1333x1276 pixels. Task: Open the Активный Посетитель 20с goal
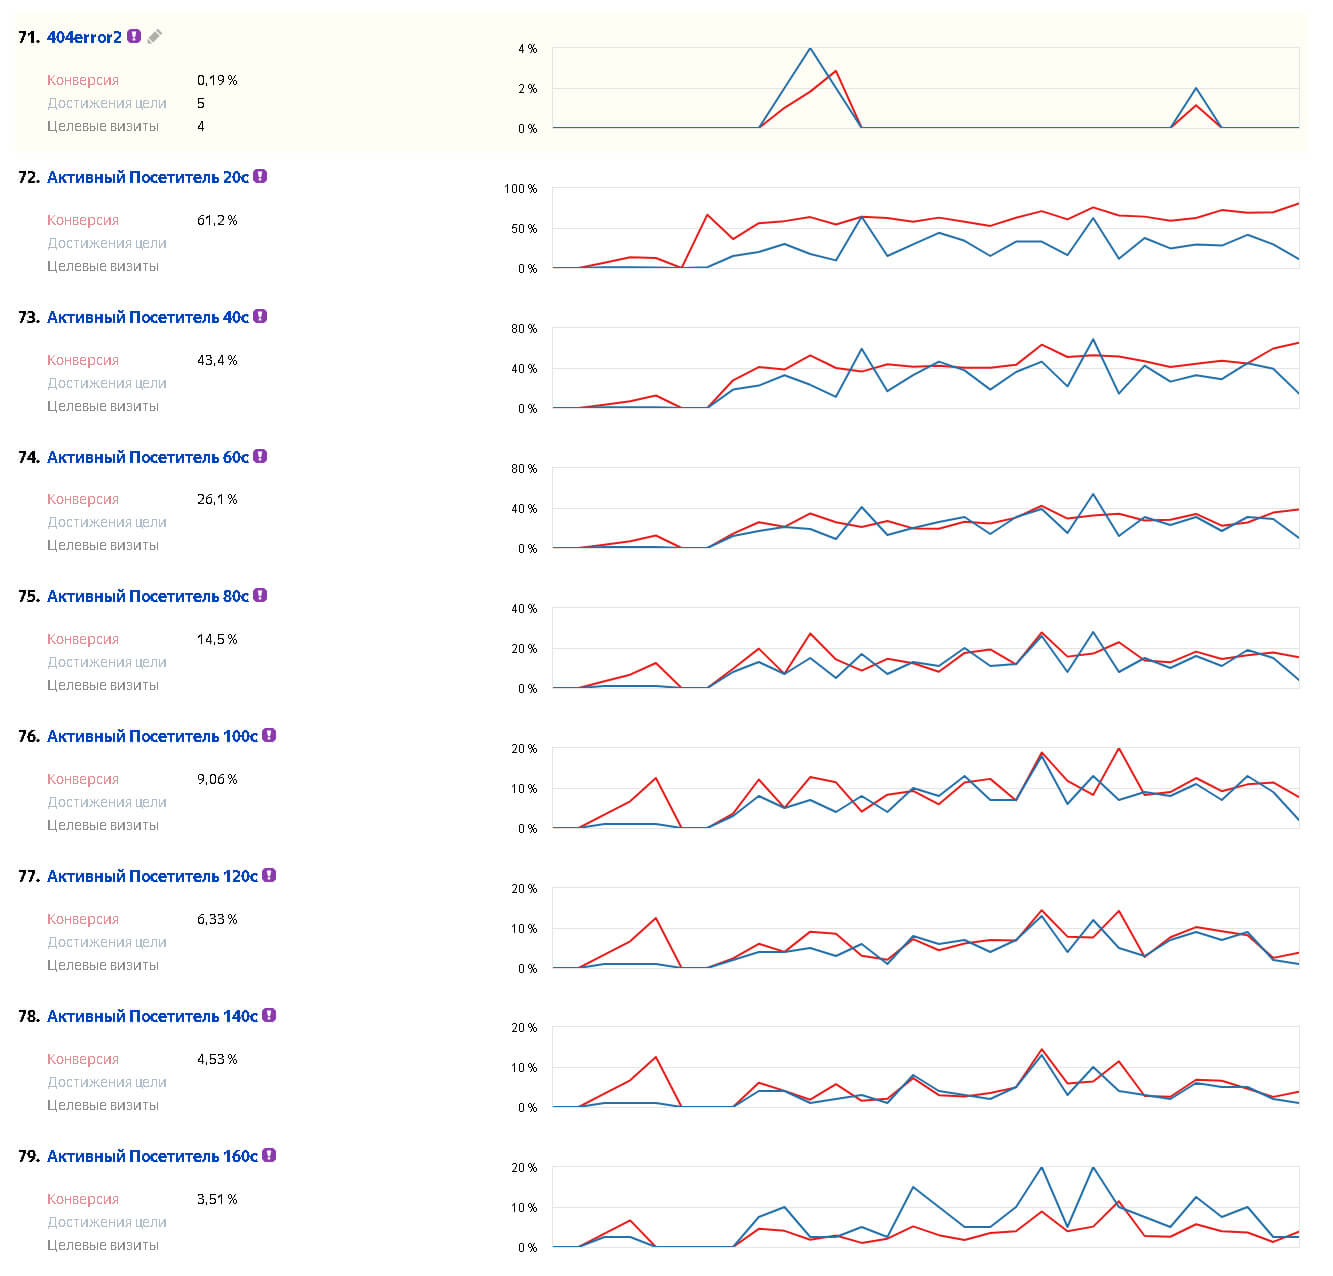(x=148, y=177)
